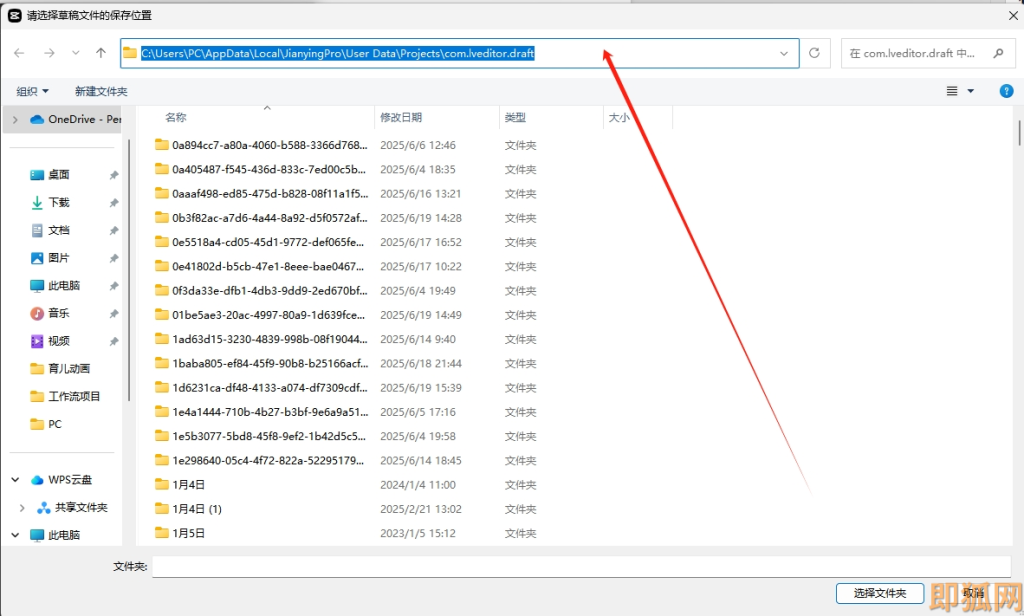The width and height of the screenshot is (1024, 616).
Task: Open the 组织 menu
Action: coord(32,91)
